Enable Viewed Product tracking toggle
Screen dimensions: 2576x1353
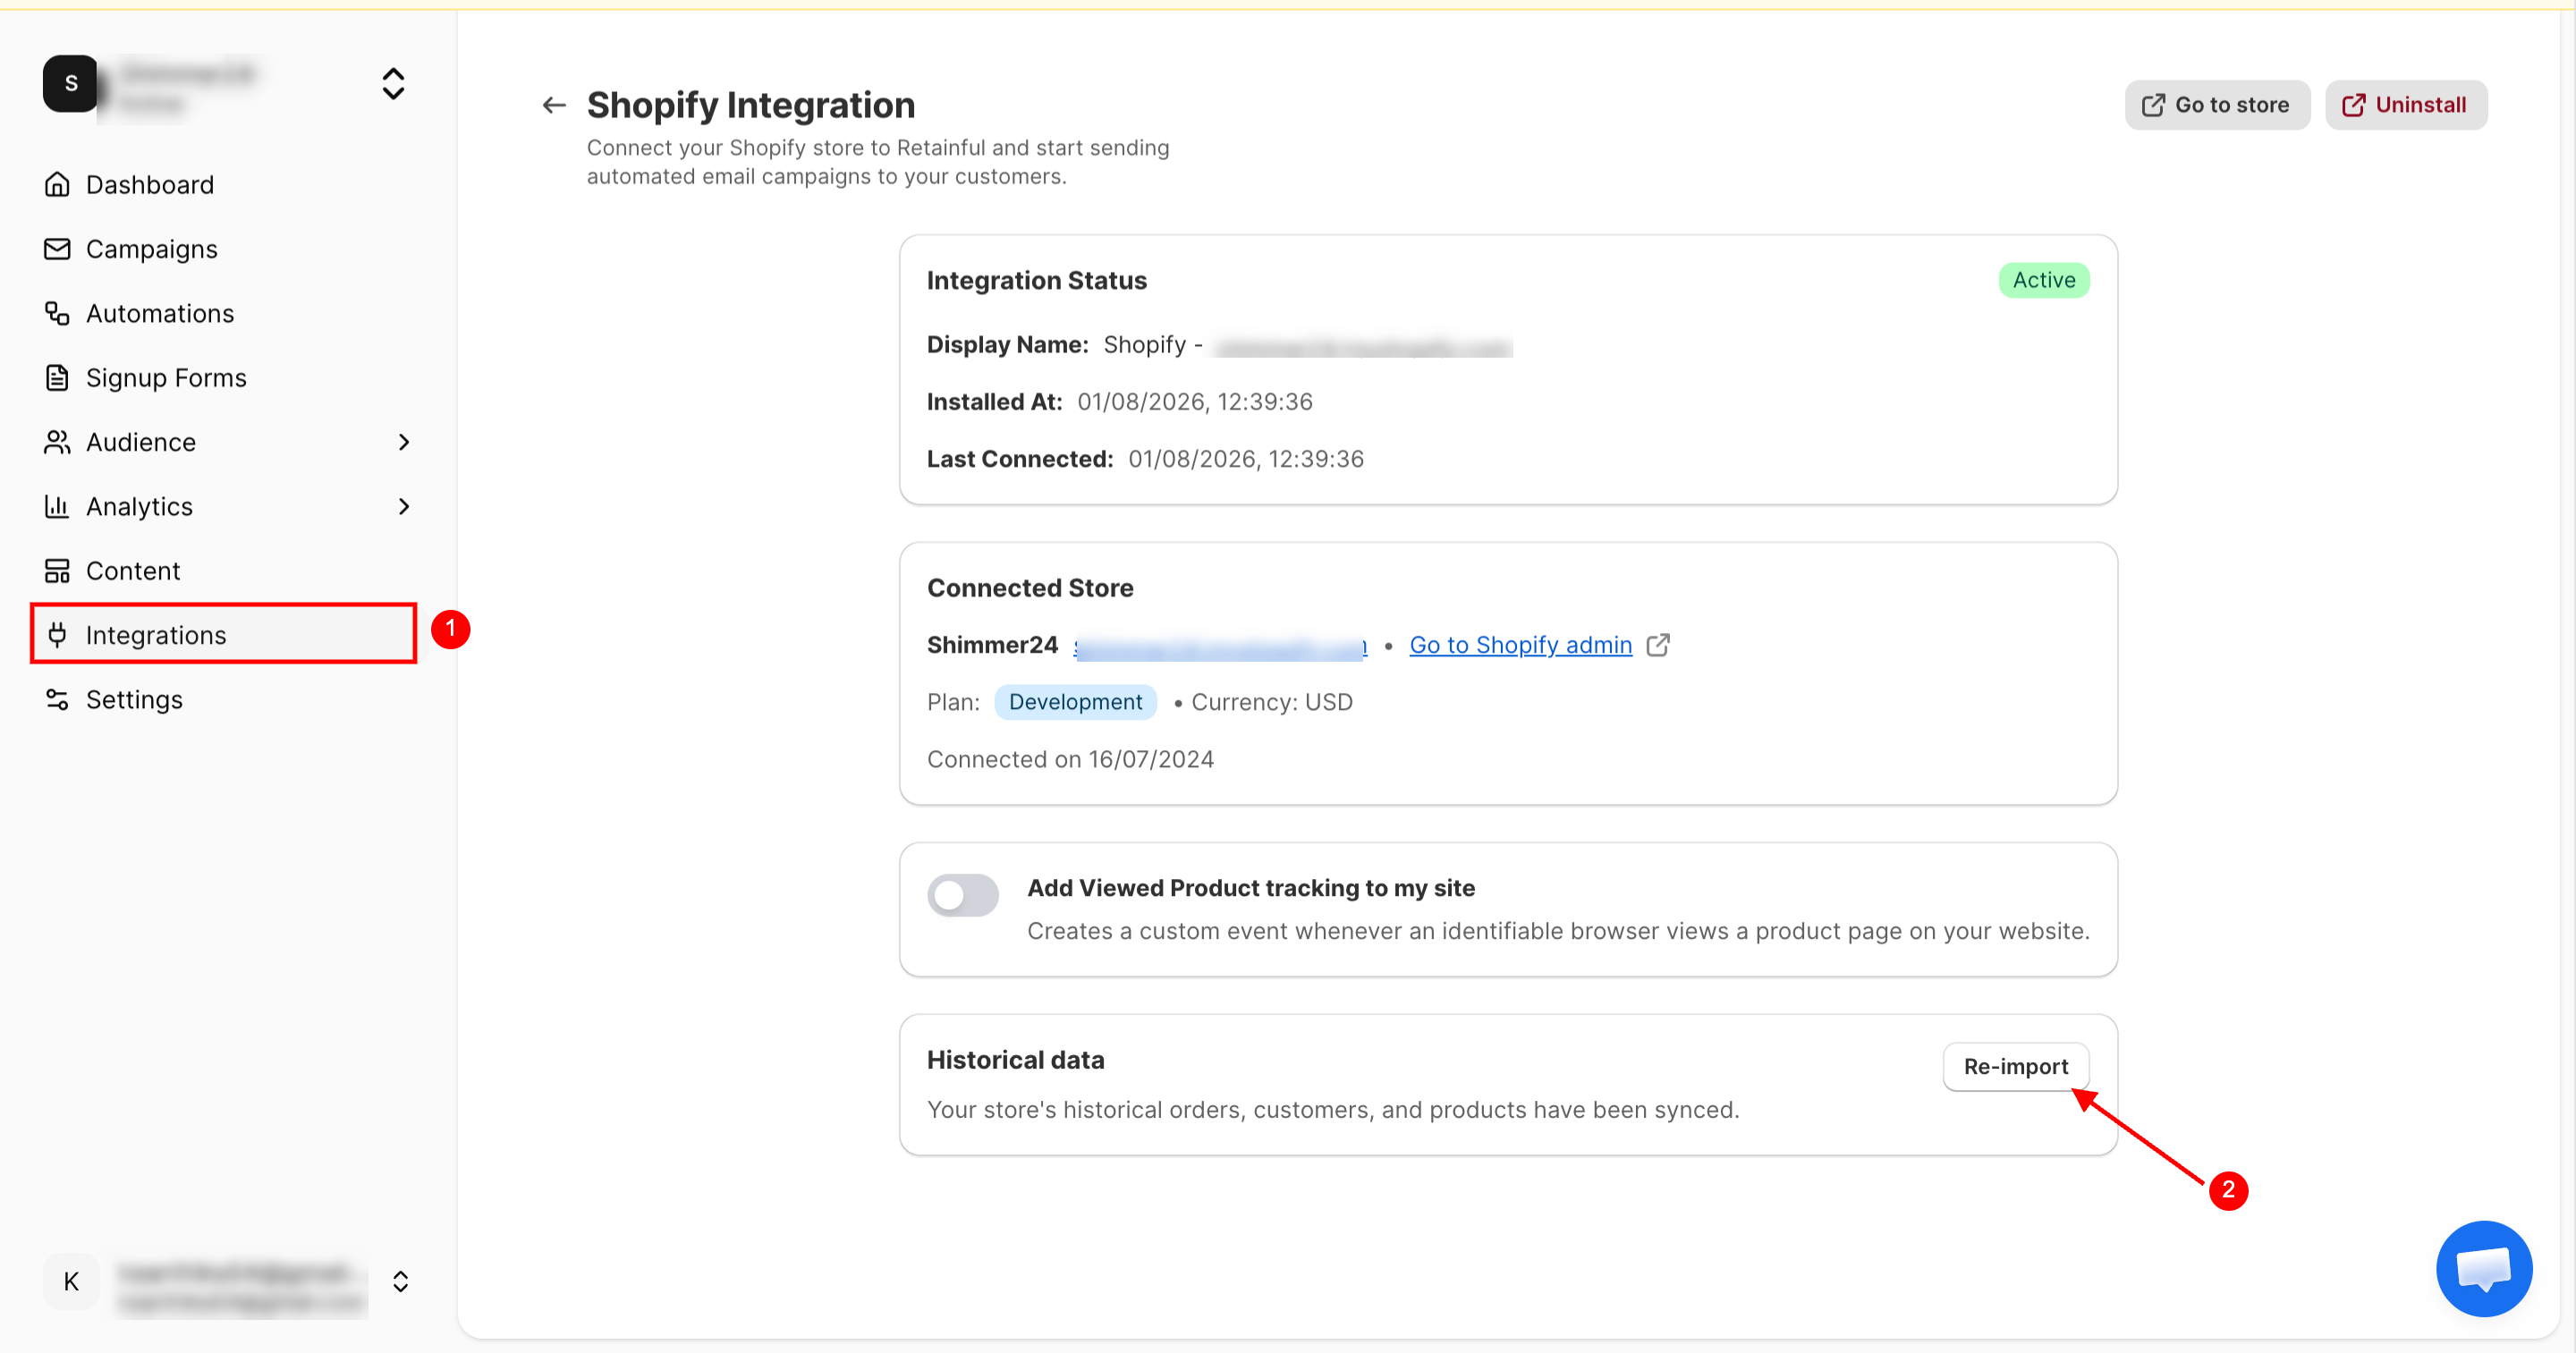[x=962, y=895]
